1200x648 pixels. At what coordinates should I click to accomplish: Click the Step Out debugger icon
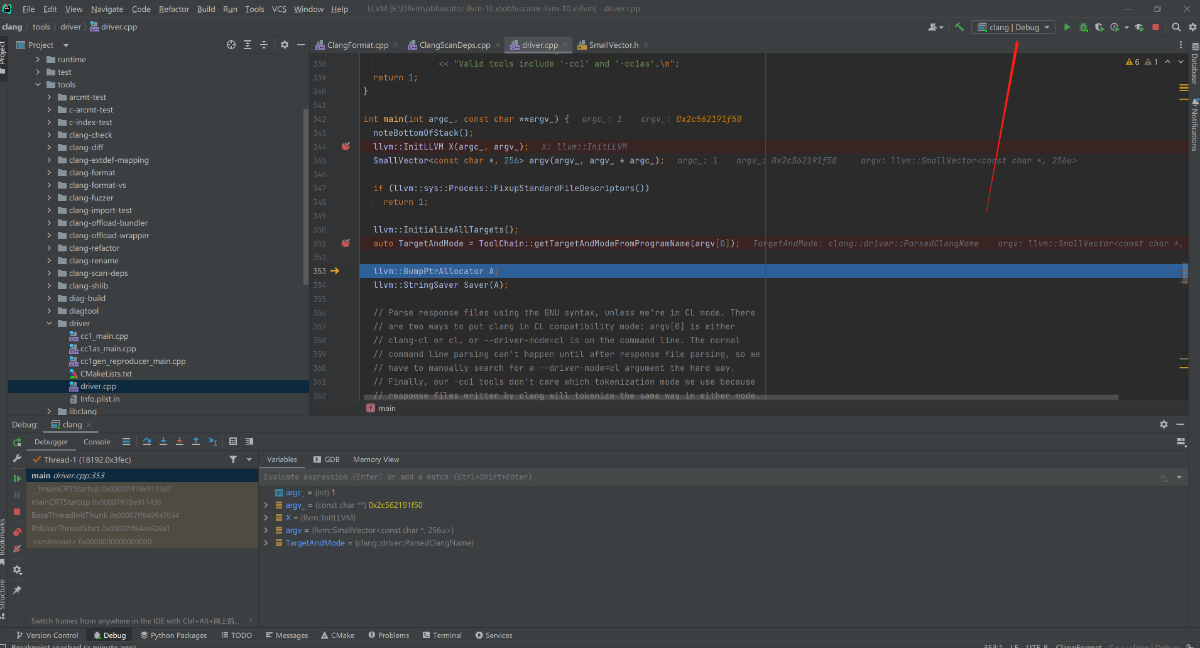coord(195,441)
